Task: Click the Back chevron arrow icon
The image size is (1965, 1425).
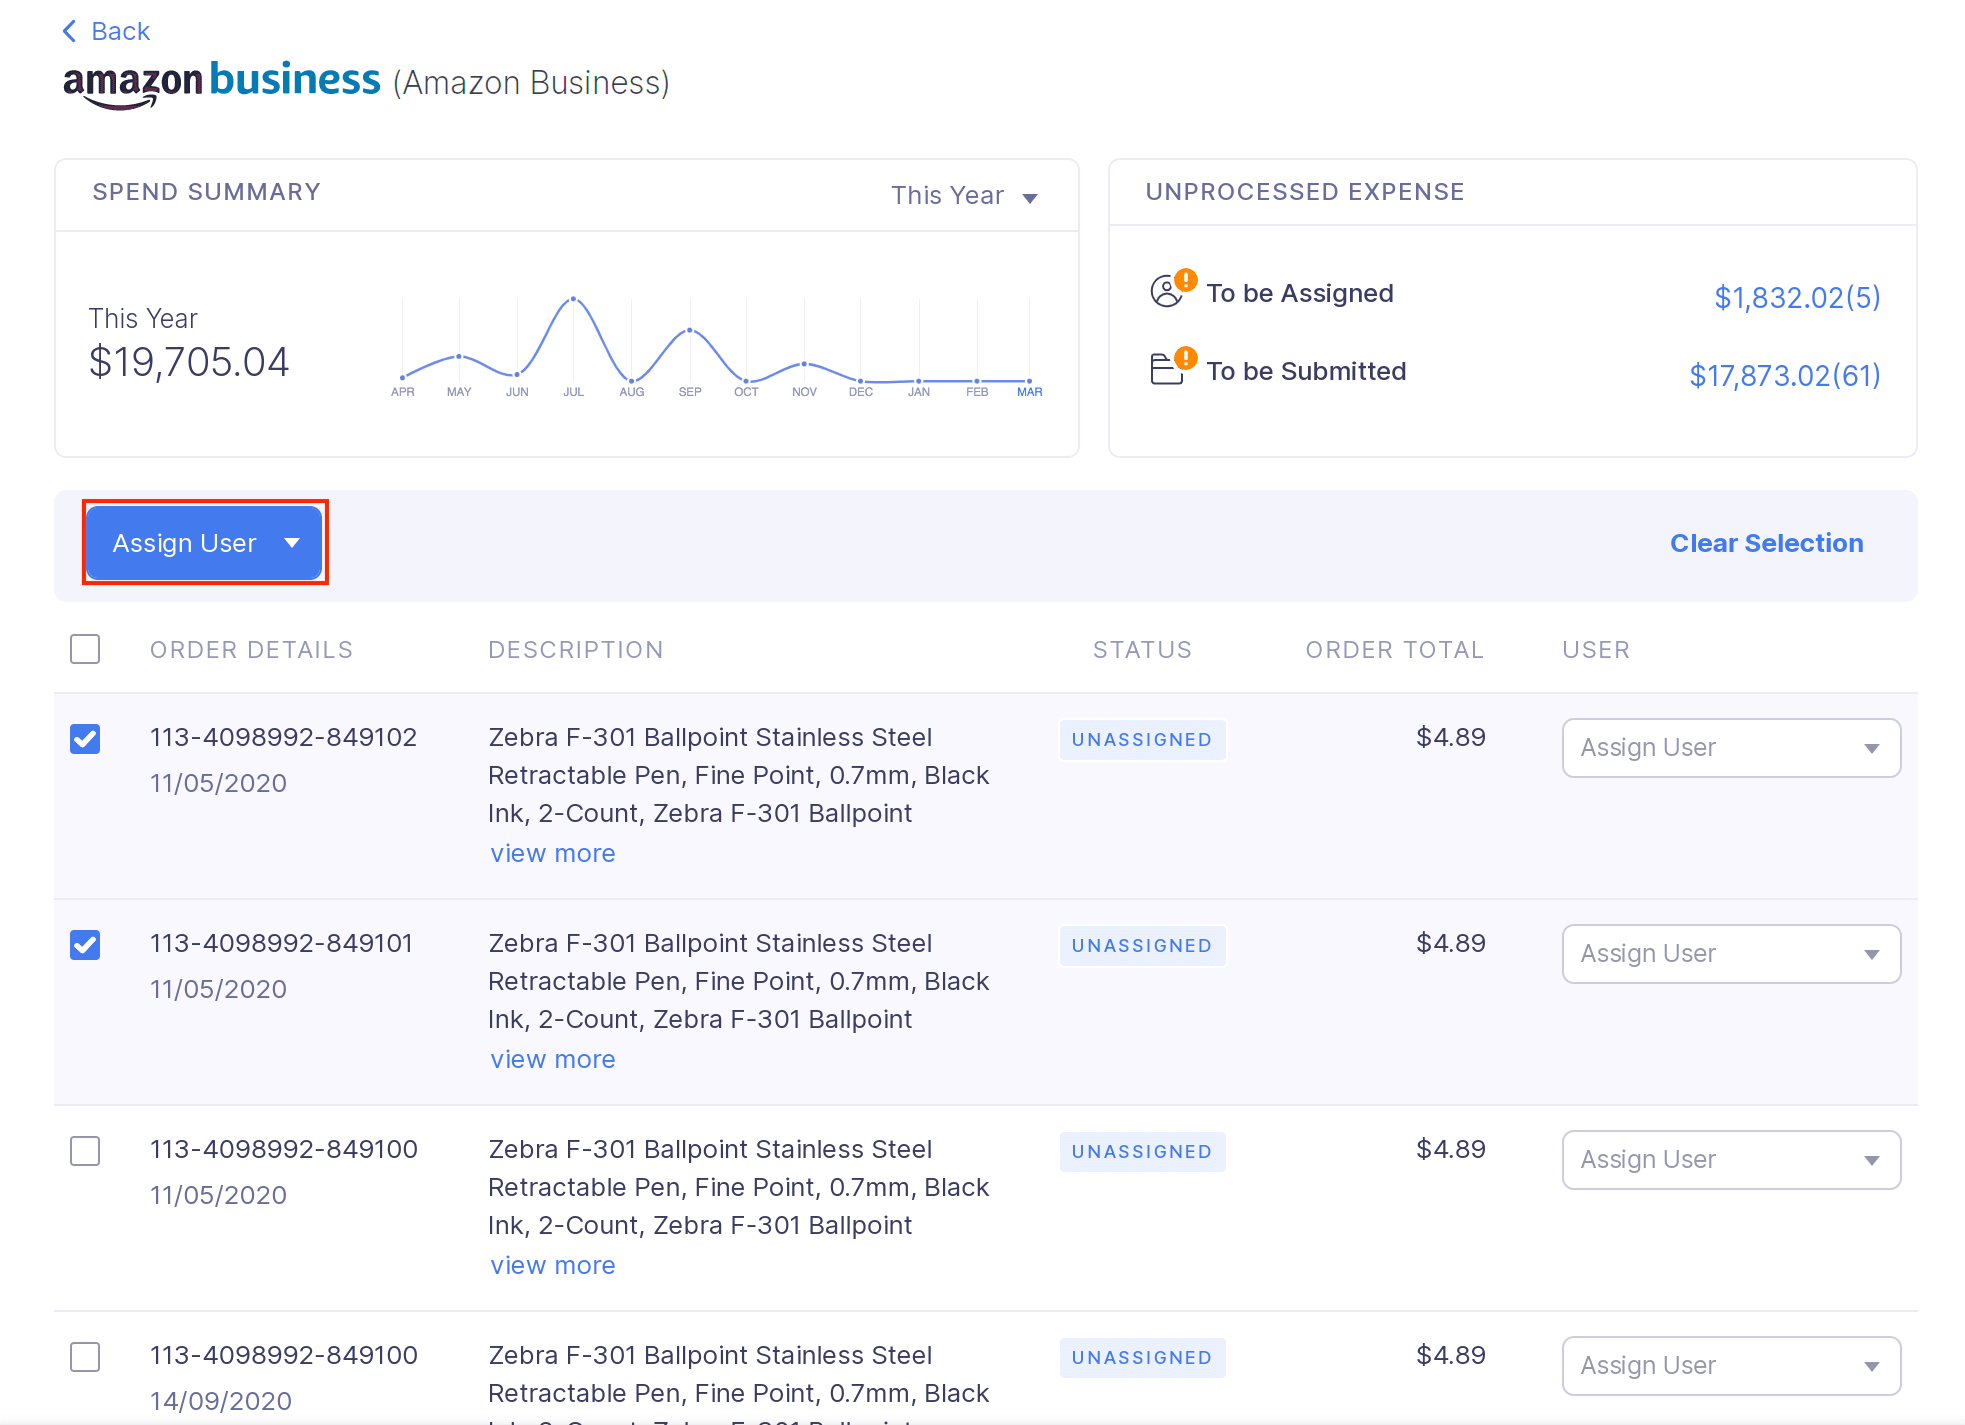Action: click(69, 31)
